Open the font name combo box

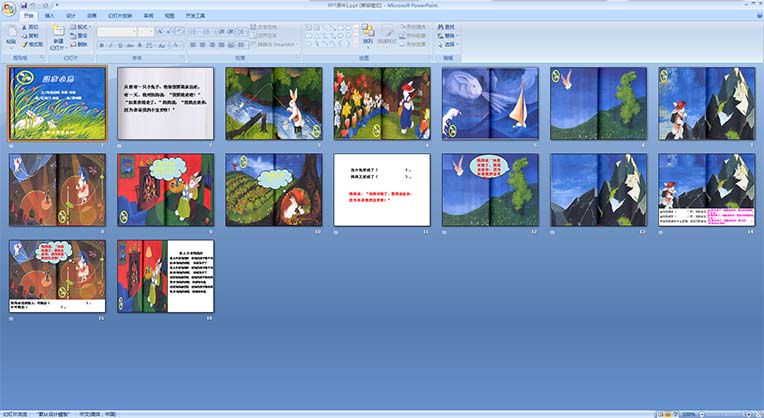pyautogui.click(x=117, y=32)
